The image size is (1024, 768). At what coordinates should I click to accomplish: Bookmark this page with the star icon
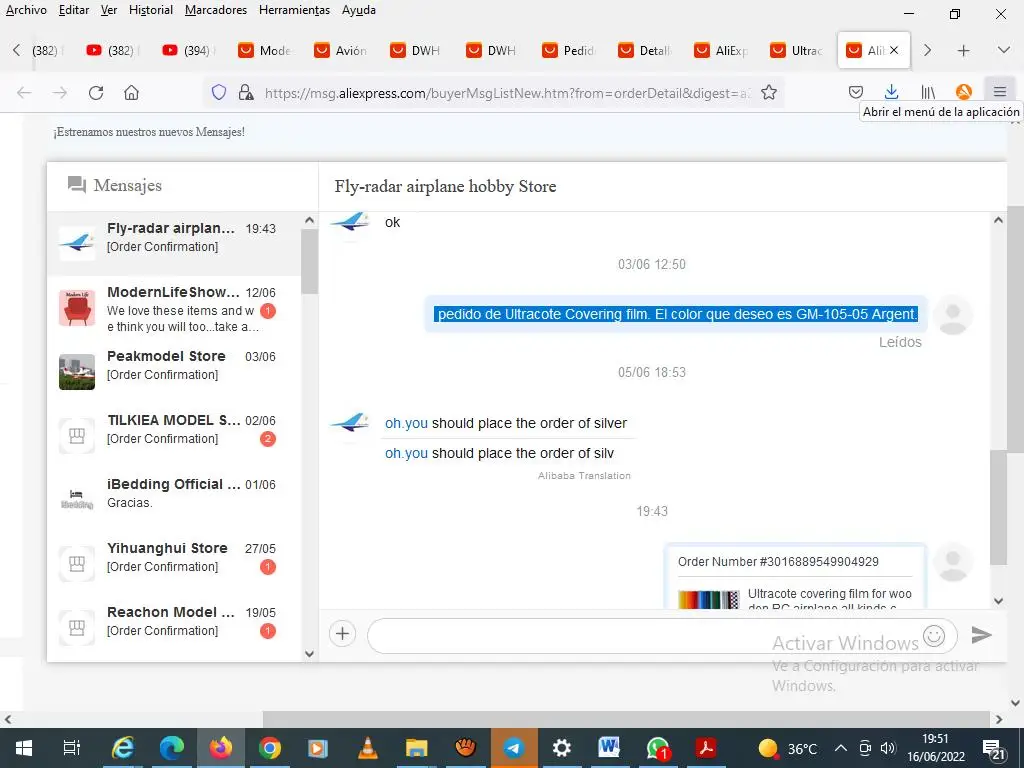tap(769, 93)
